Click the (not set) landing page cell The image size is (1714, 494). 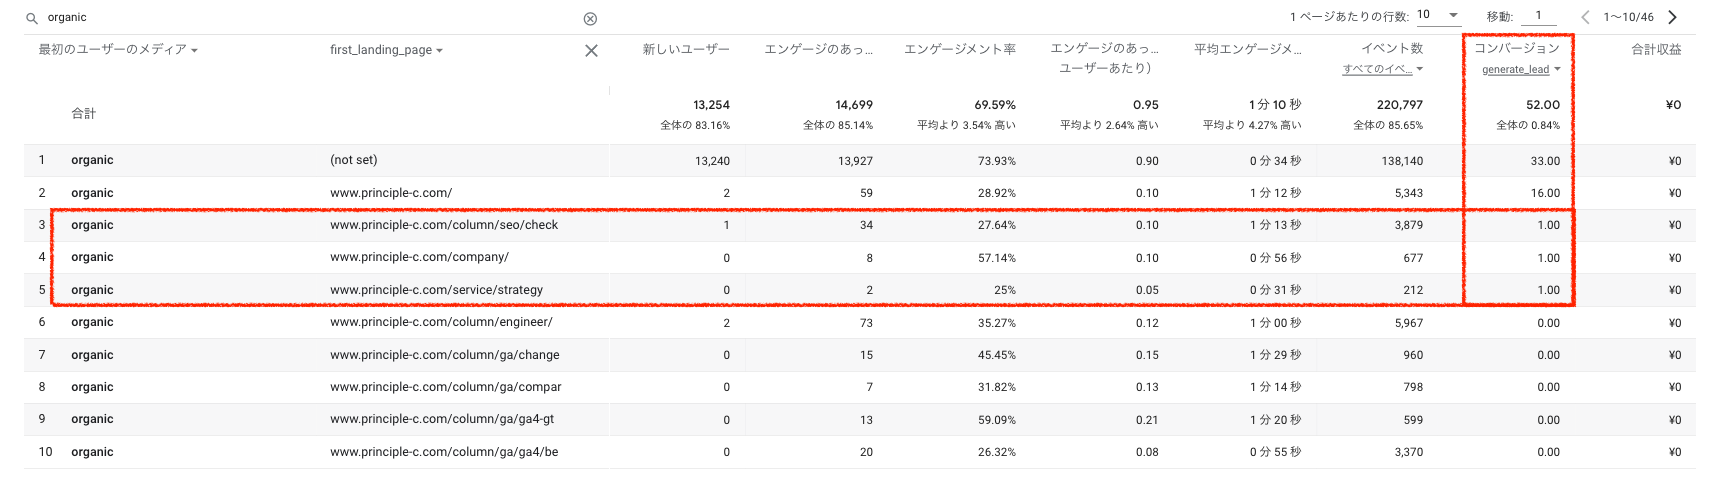354,160
